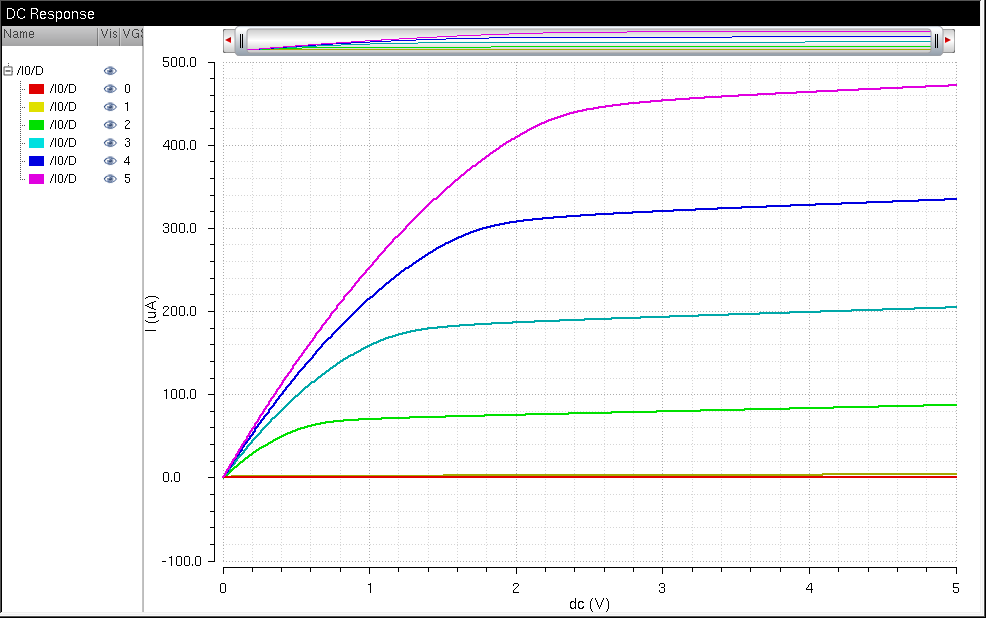The width and height of the screenshot is (986, 618).
Task: Toggle the eye icon for the /I0/D group
Action: [110, 71]
